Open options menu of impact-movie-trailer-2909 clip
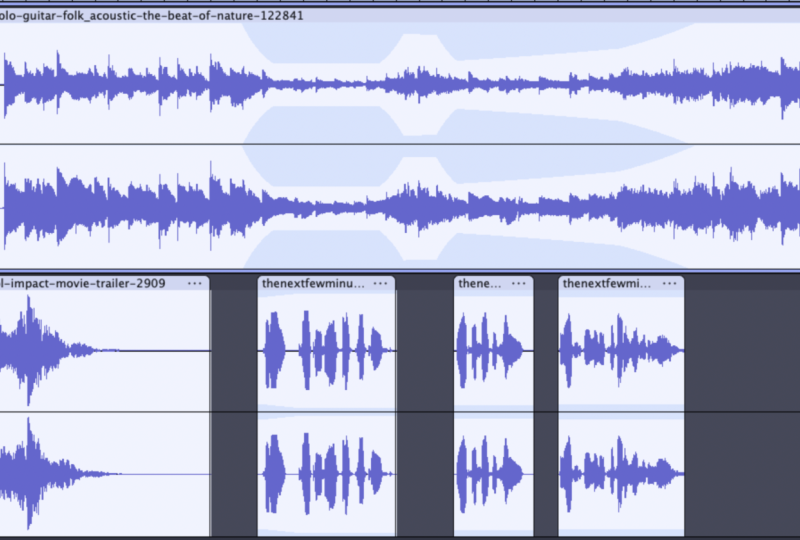Image resolution: width=800 pixels, height=540 pixels. [194, 283]
